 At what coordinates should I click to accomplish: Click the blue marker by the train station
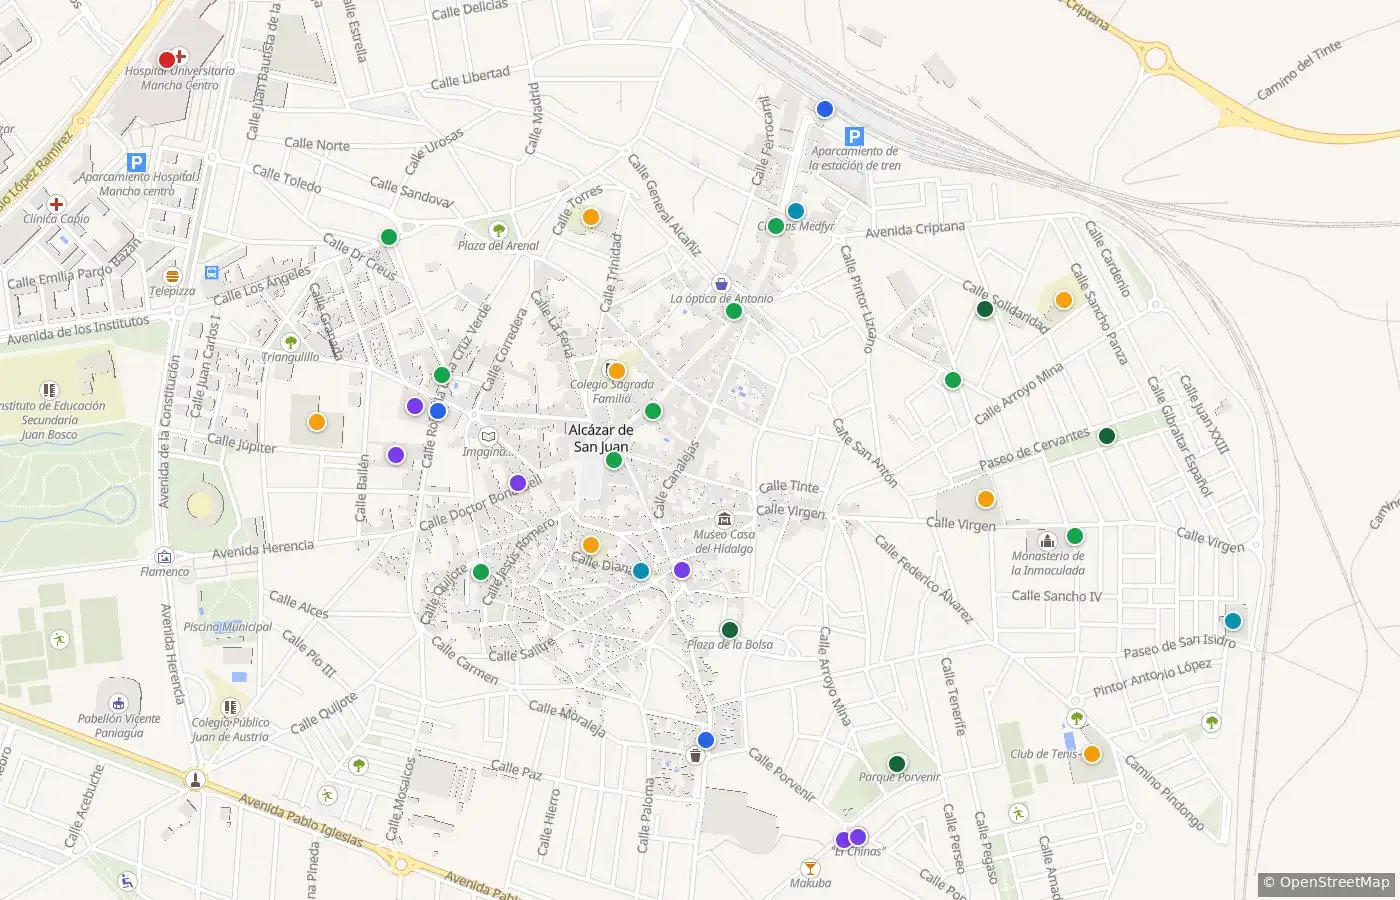click(x=825, y=109)
